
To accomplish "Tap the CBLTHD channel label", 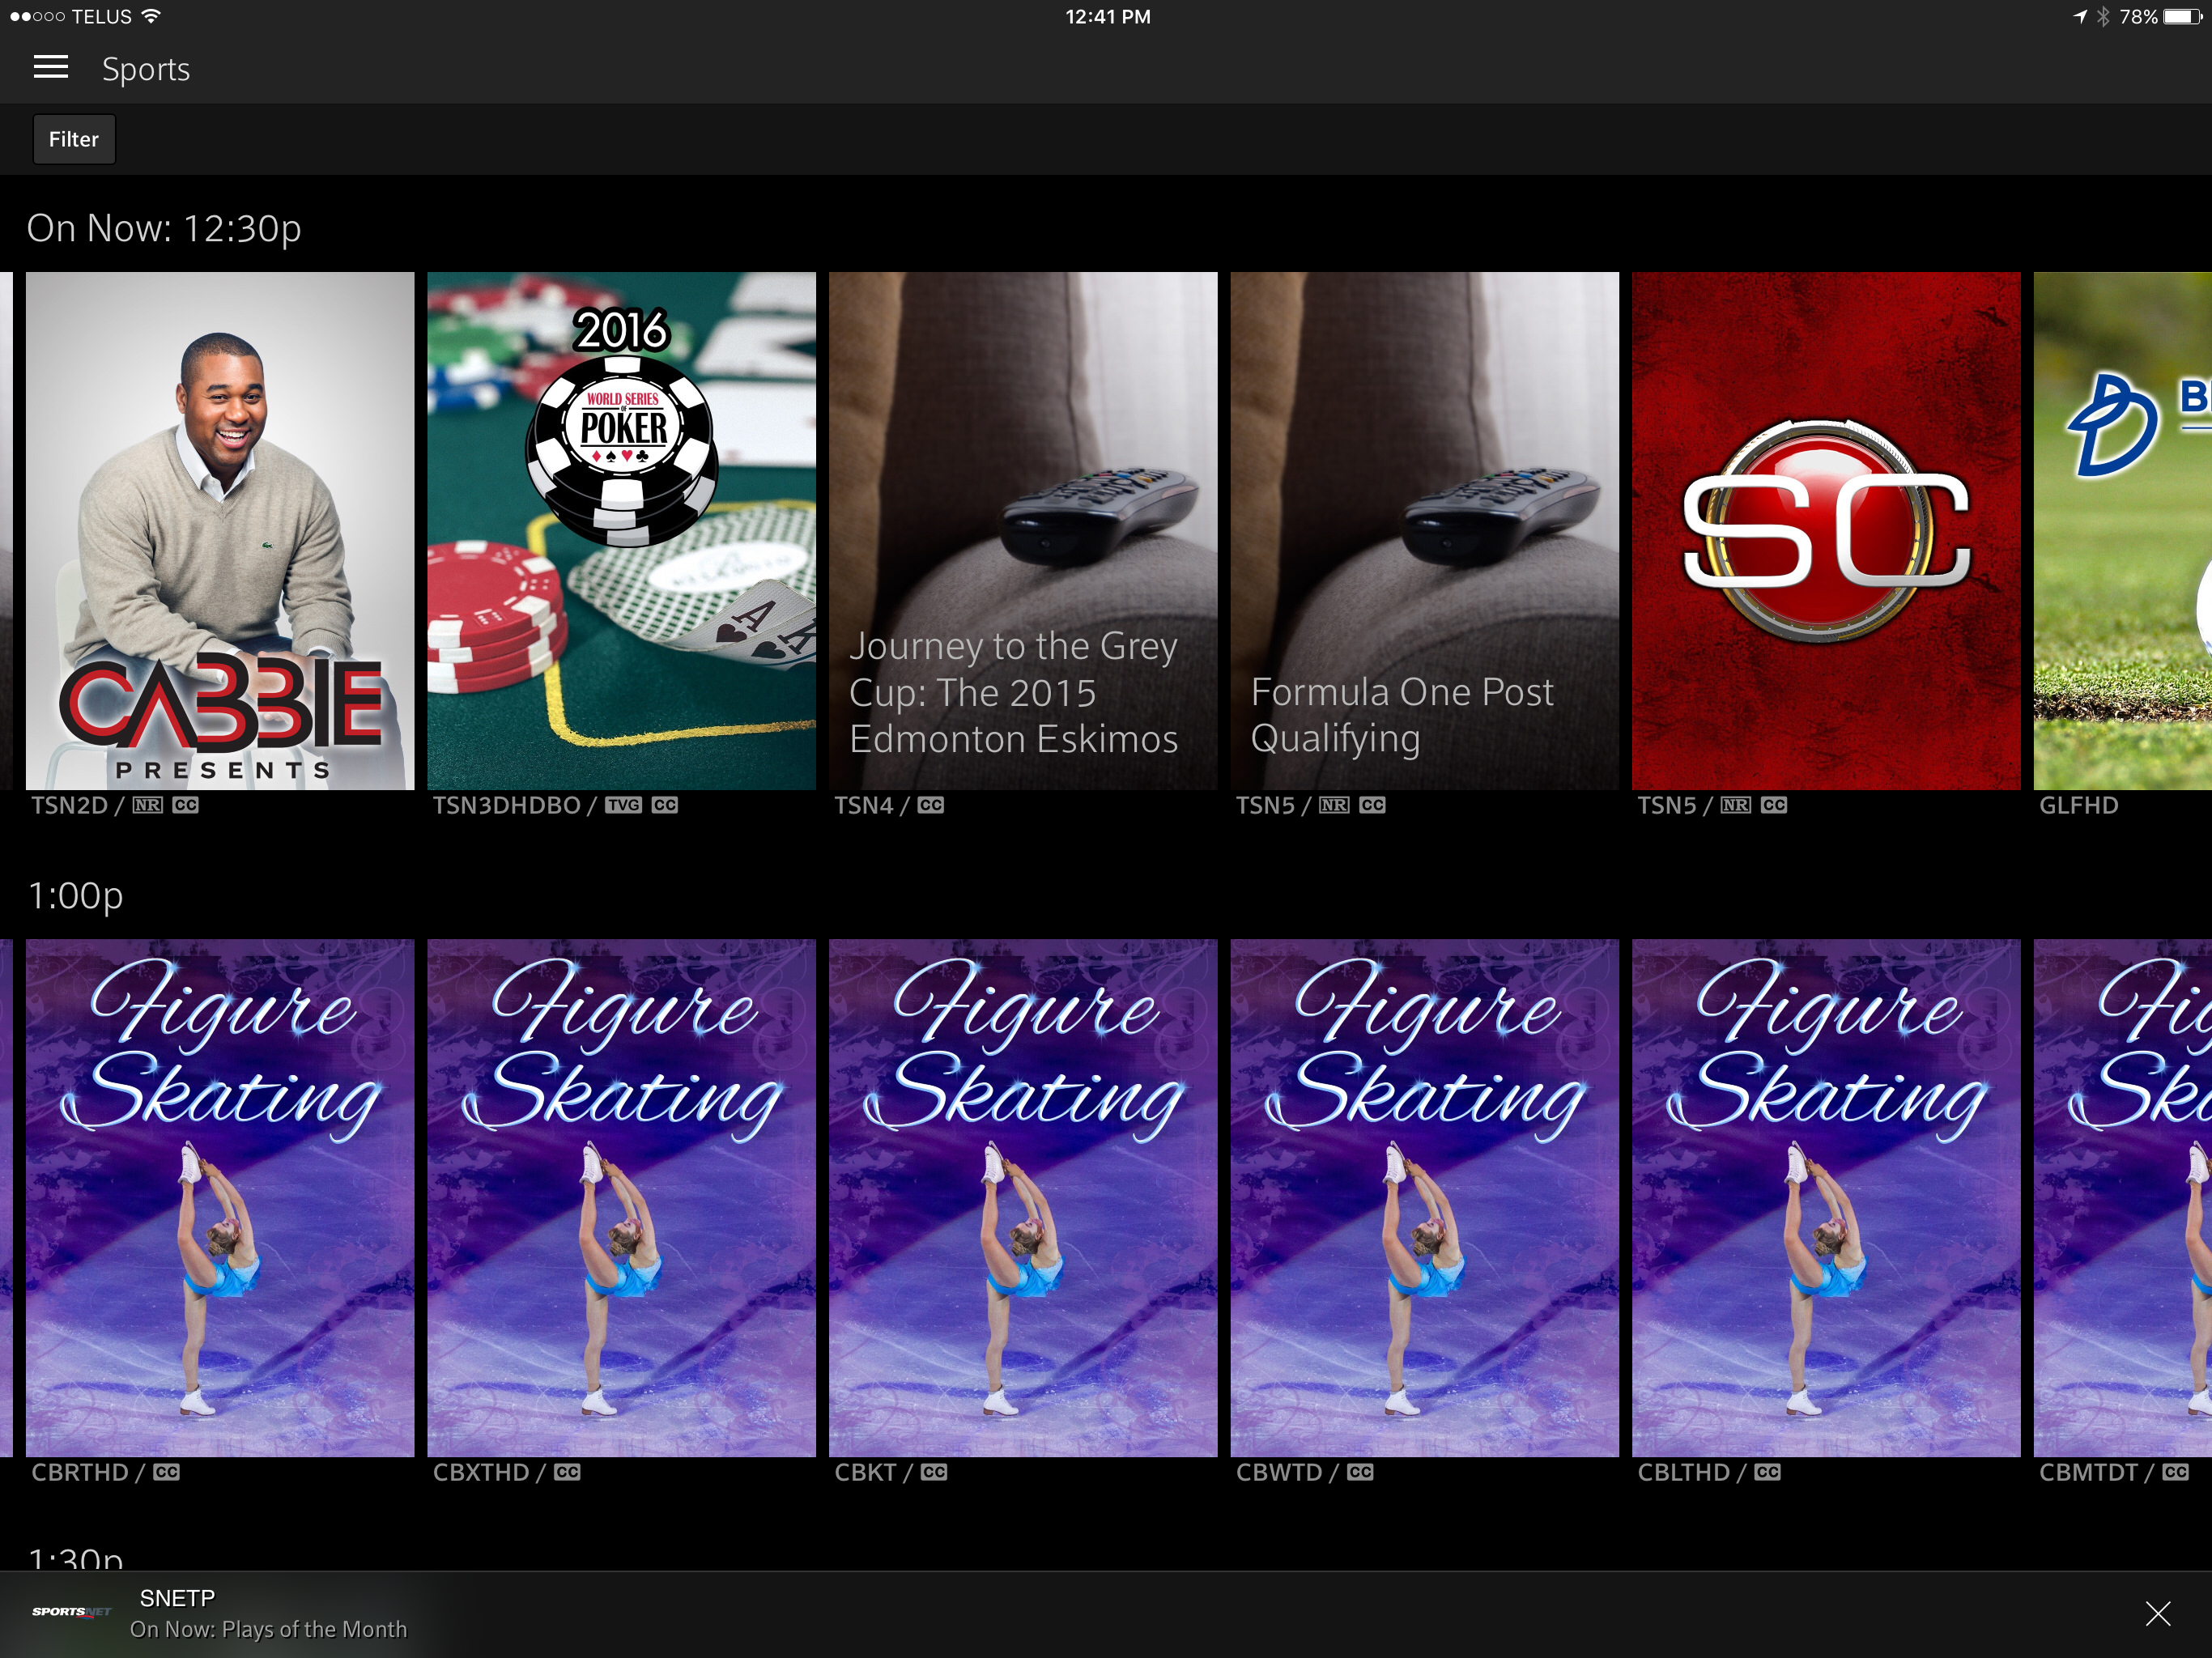I will (x=1683, y=1472).
